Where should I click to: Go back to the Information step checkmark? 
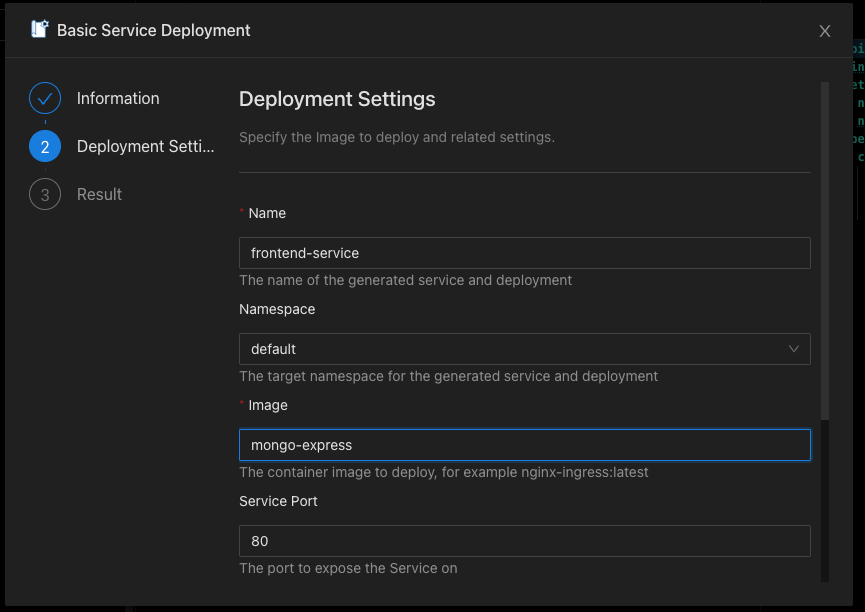coord(45,98)
